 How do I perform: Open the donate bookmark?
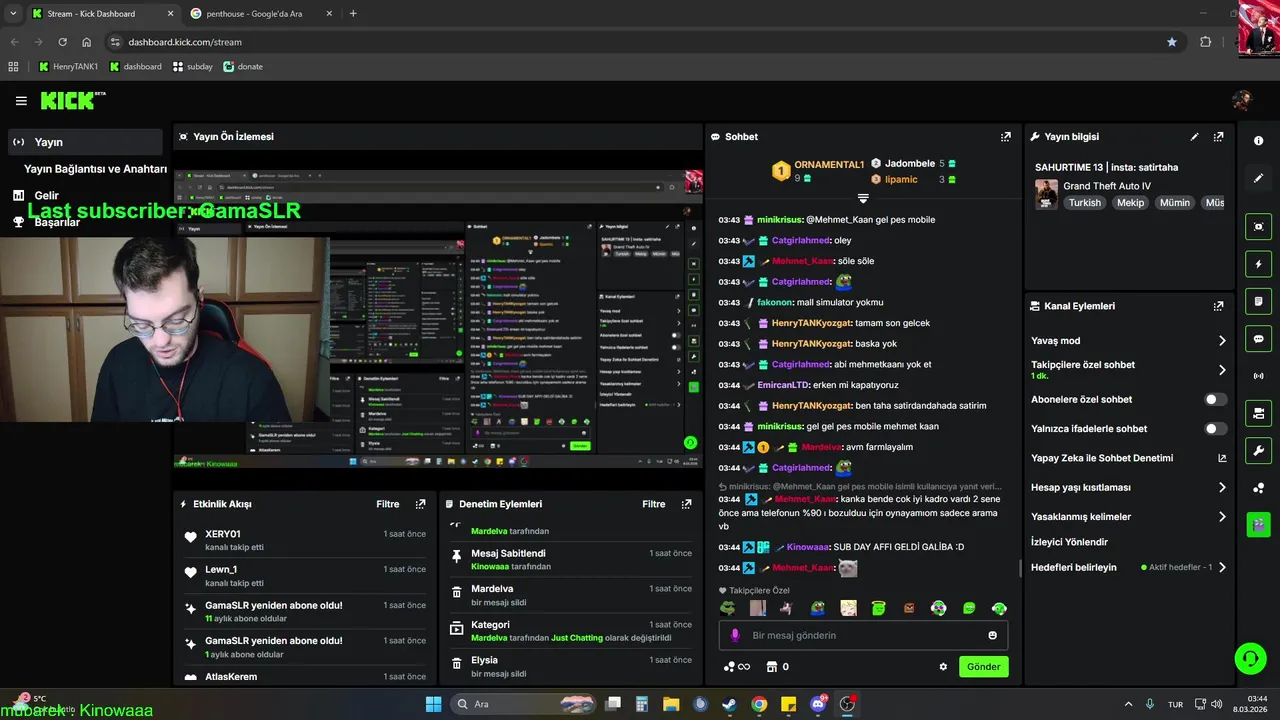243,67
